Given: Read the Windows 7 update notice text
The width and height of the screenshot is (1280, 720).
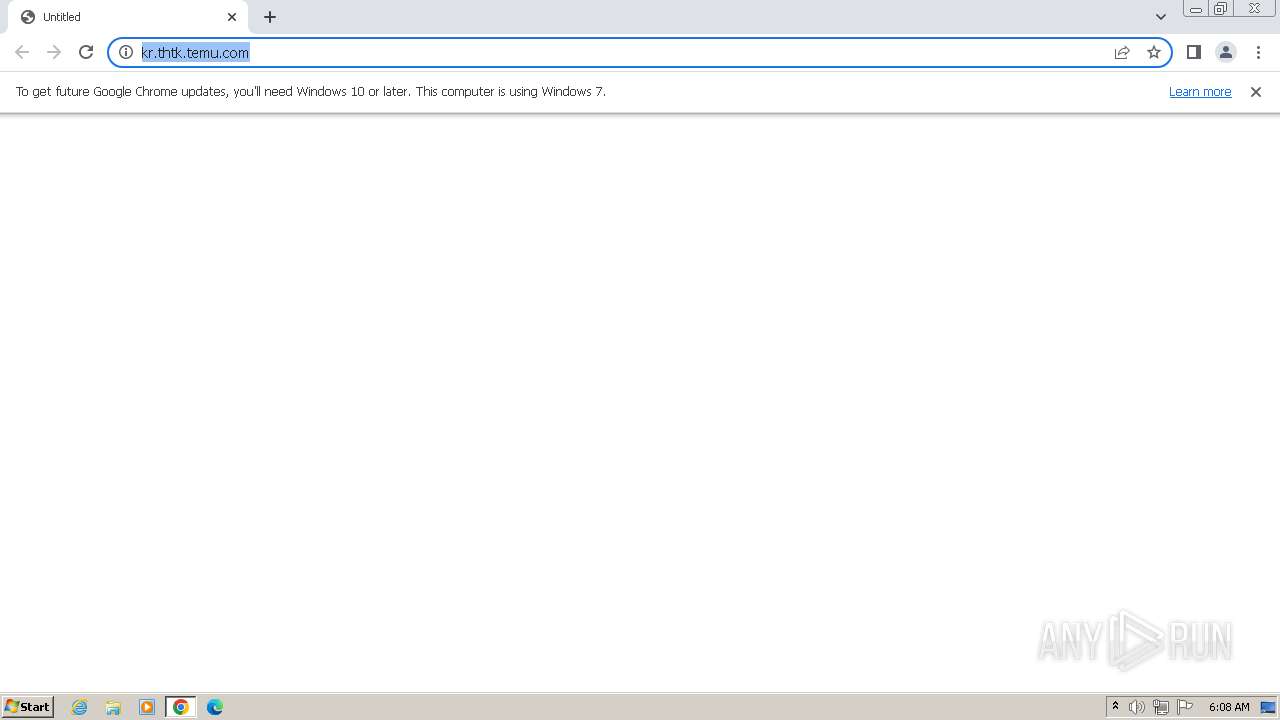Looking at the screenshot, I should [311, 91].
